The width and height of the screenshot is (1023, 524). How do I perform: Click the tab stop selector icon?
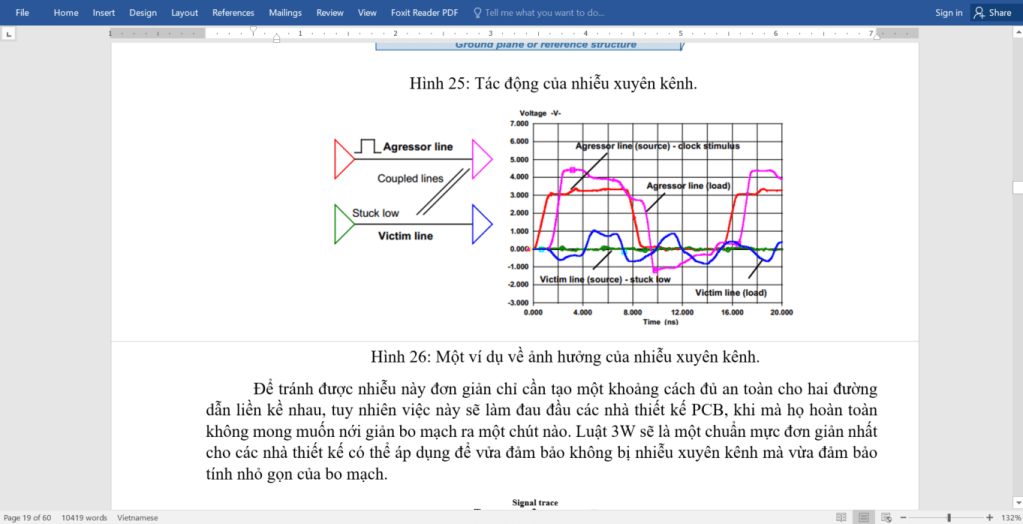click(x=9, y=33)
